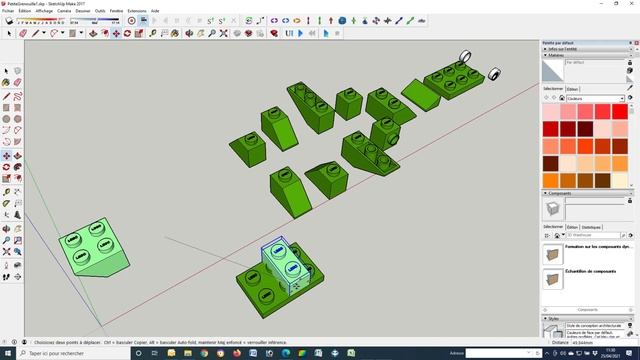Image resolution: width=640 pixels, height=360 pixels.
Task: Open the Édition menu
Action: [25, 11]
